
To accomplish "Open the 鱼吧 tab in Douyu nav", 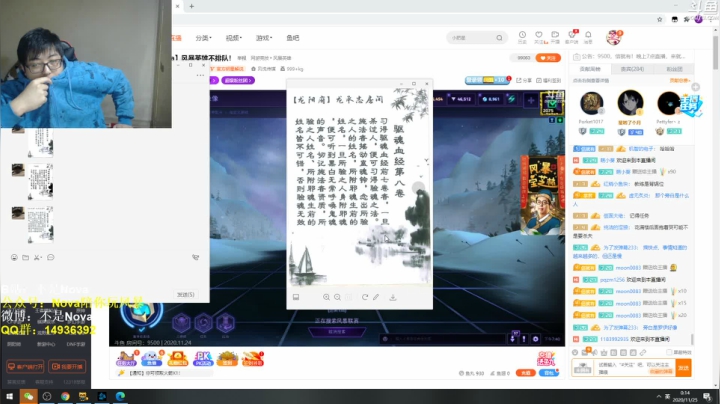I will (x=292, y=38).
